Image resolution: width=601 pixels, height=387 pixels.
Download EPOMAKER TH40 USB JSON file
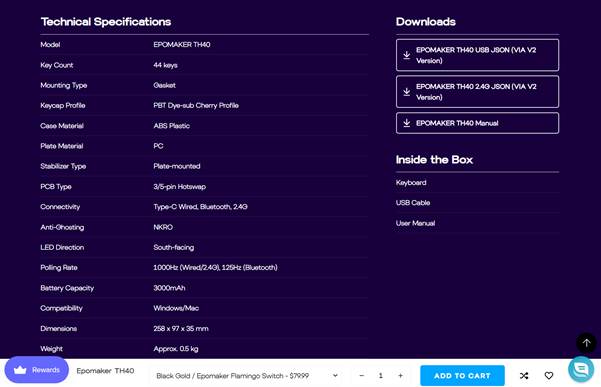[x=477, y=55]
